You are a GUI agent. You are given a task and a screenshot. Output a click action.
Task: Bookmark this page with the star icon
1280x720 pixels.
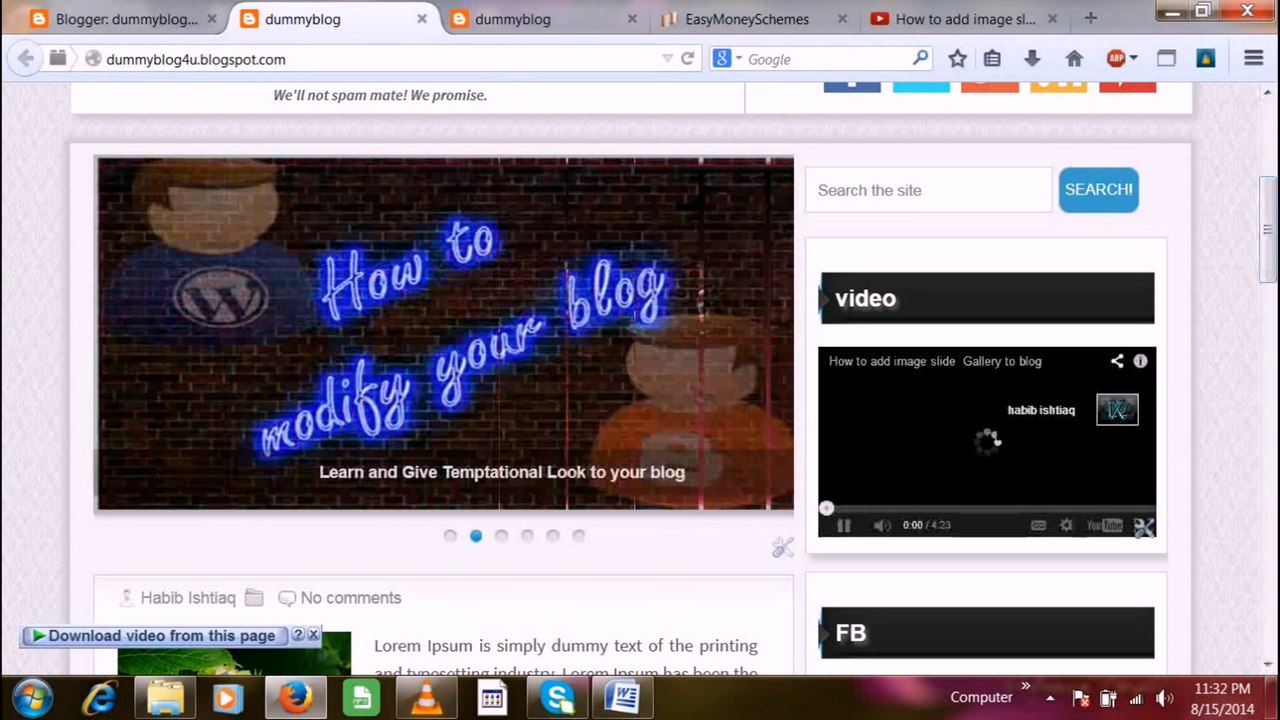(x=957, y=59)
